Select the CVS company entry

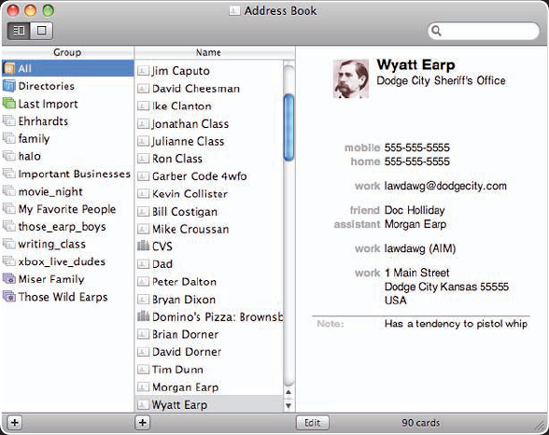(209, 247)
